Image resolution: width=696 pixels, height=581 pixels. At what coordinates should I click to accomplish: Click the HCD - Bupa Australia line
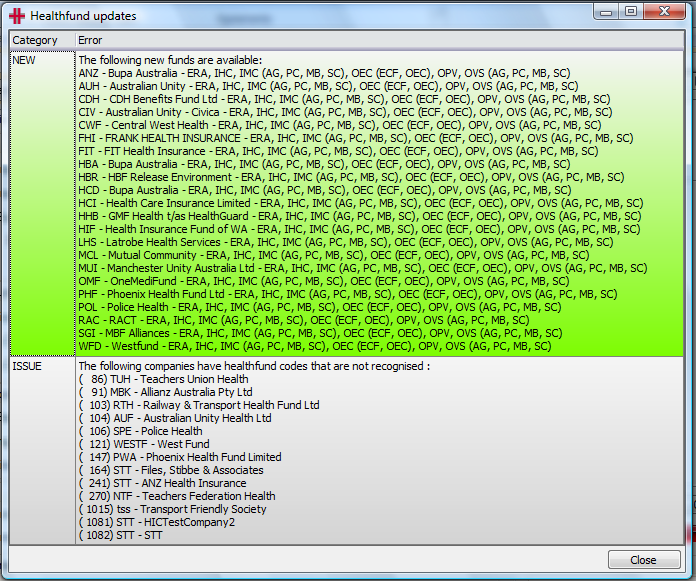(325, 190)
